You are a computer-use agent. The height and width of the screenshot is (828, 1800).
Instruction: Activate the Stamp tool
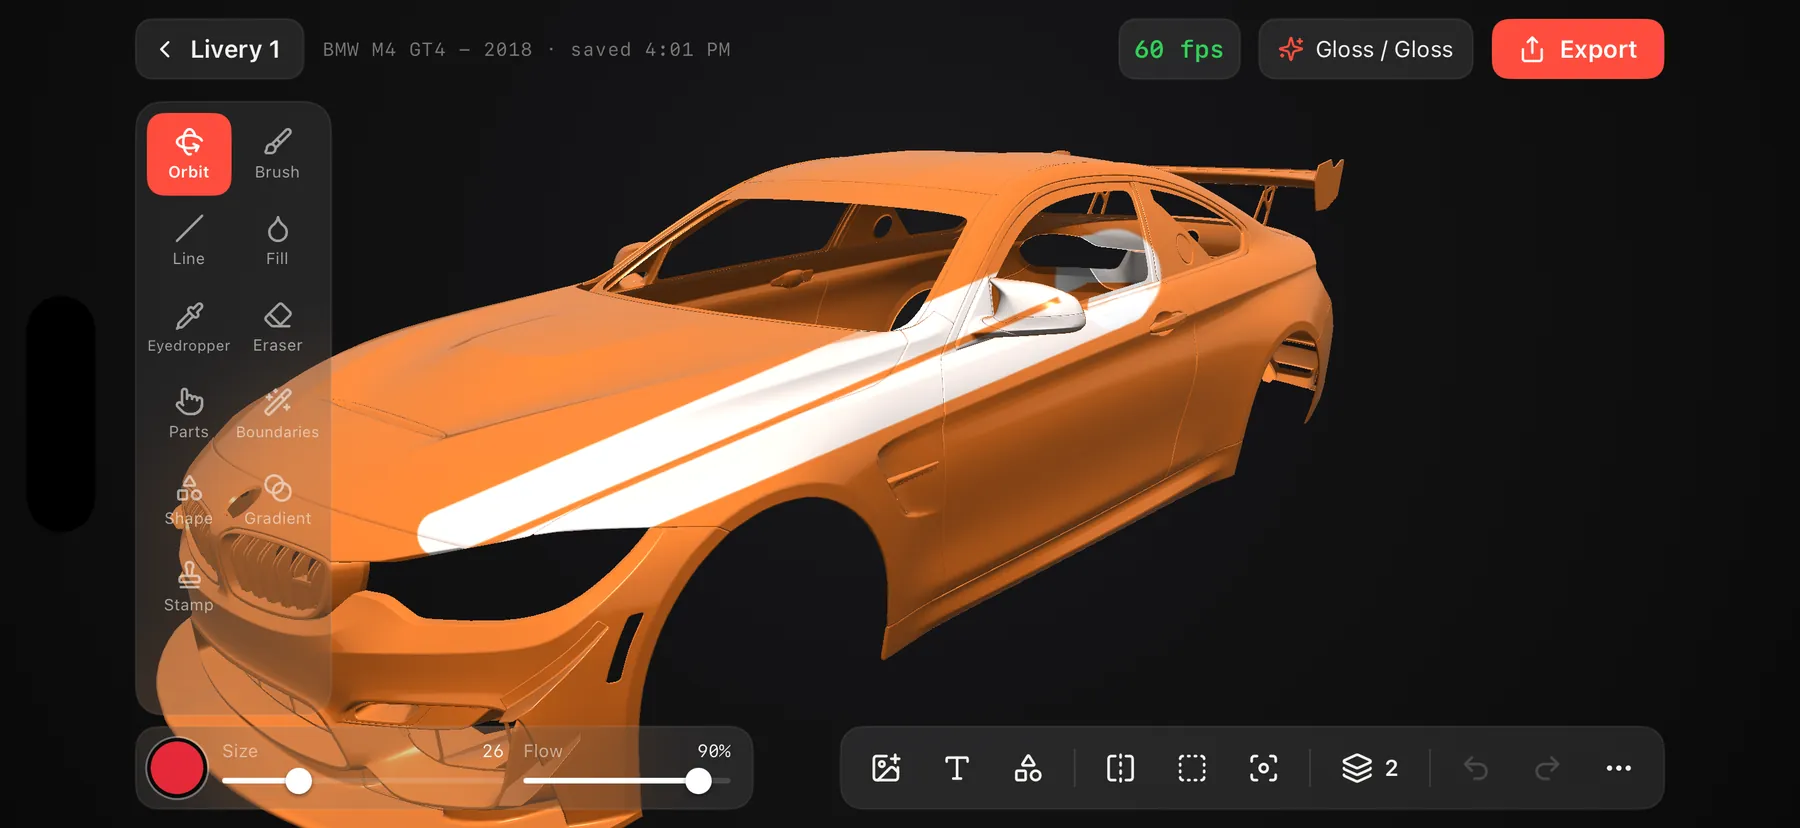tap(189, 587)
